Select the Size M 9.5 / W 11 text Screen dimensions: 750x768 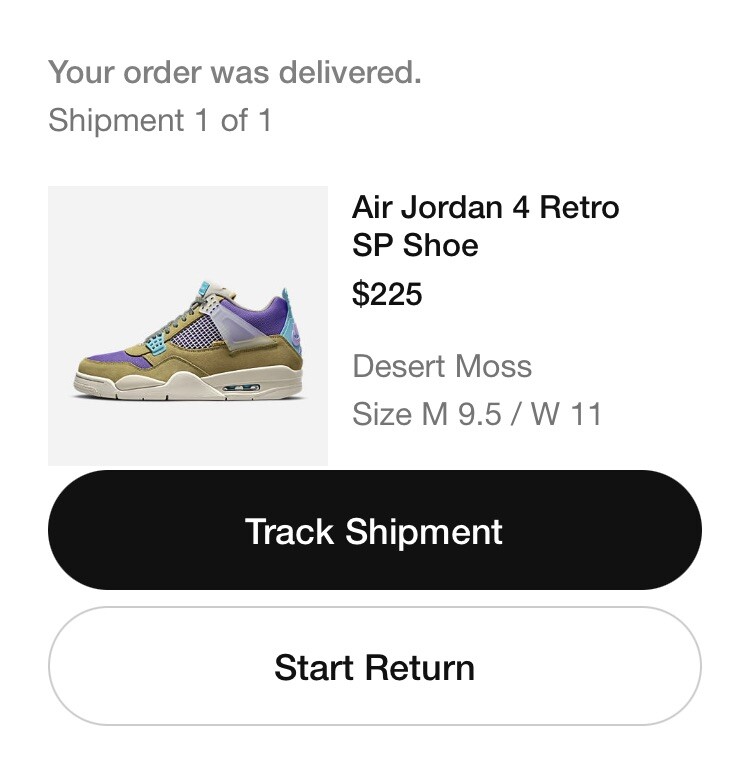[477, 413]
